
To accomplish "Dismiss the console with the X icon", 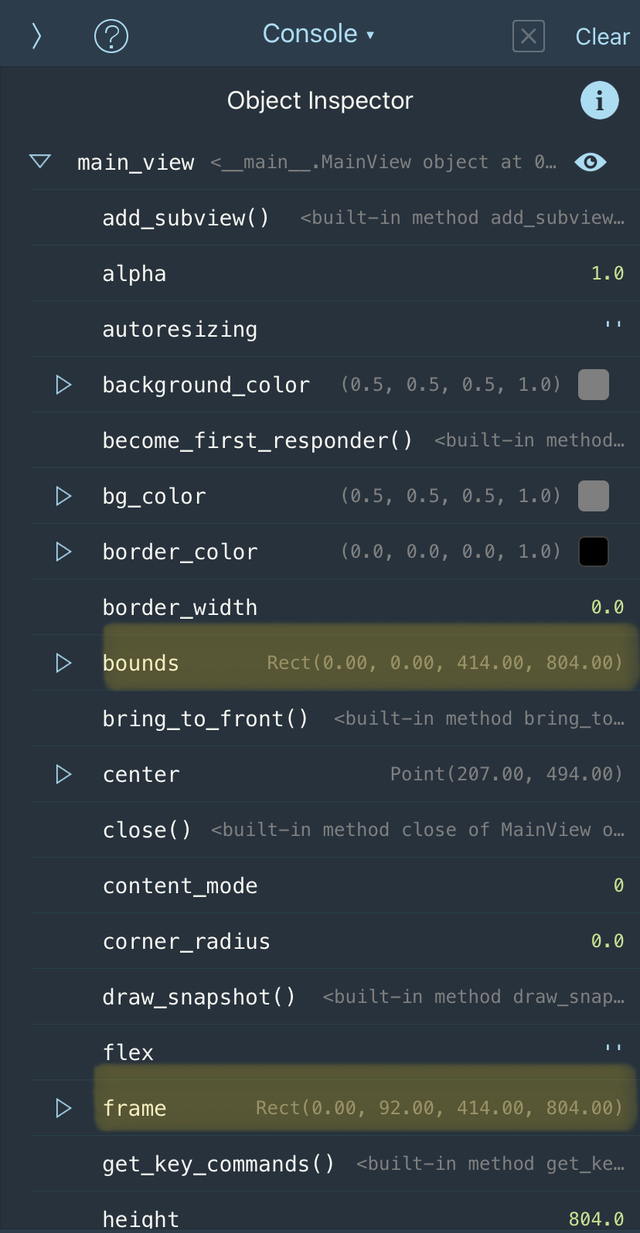I will [x=528, y=36].
